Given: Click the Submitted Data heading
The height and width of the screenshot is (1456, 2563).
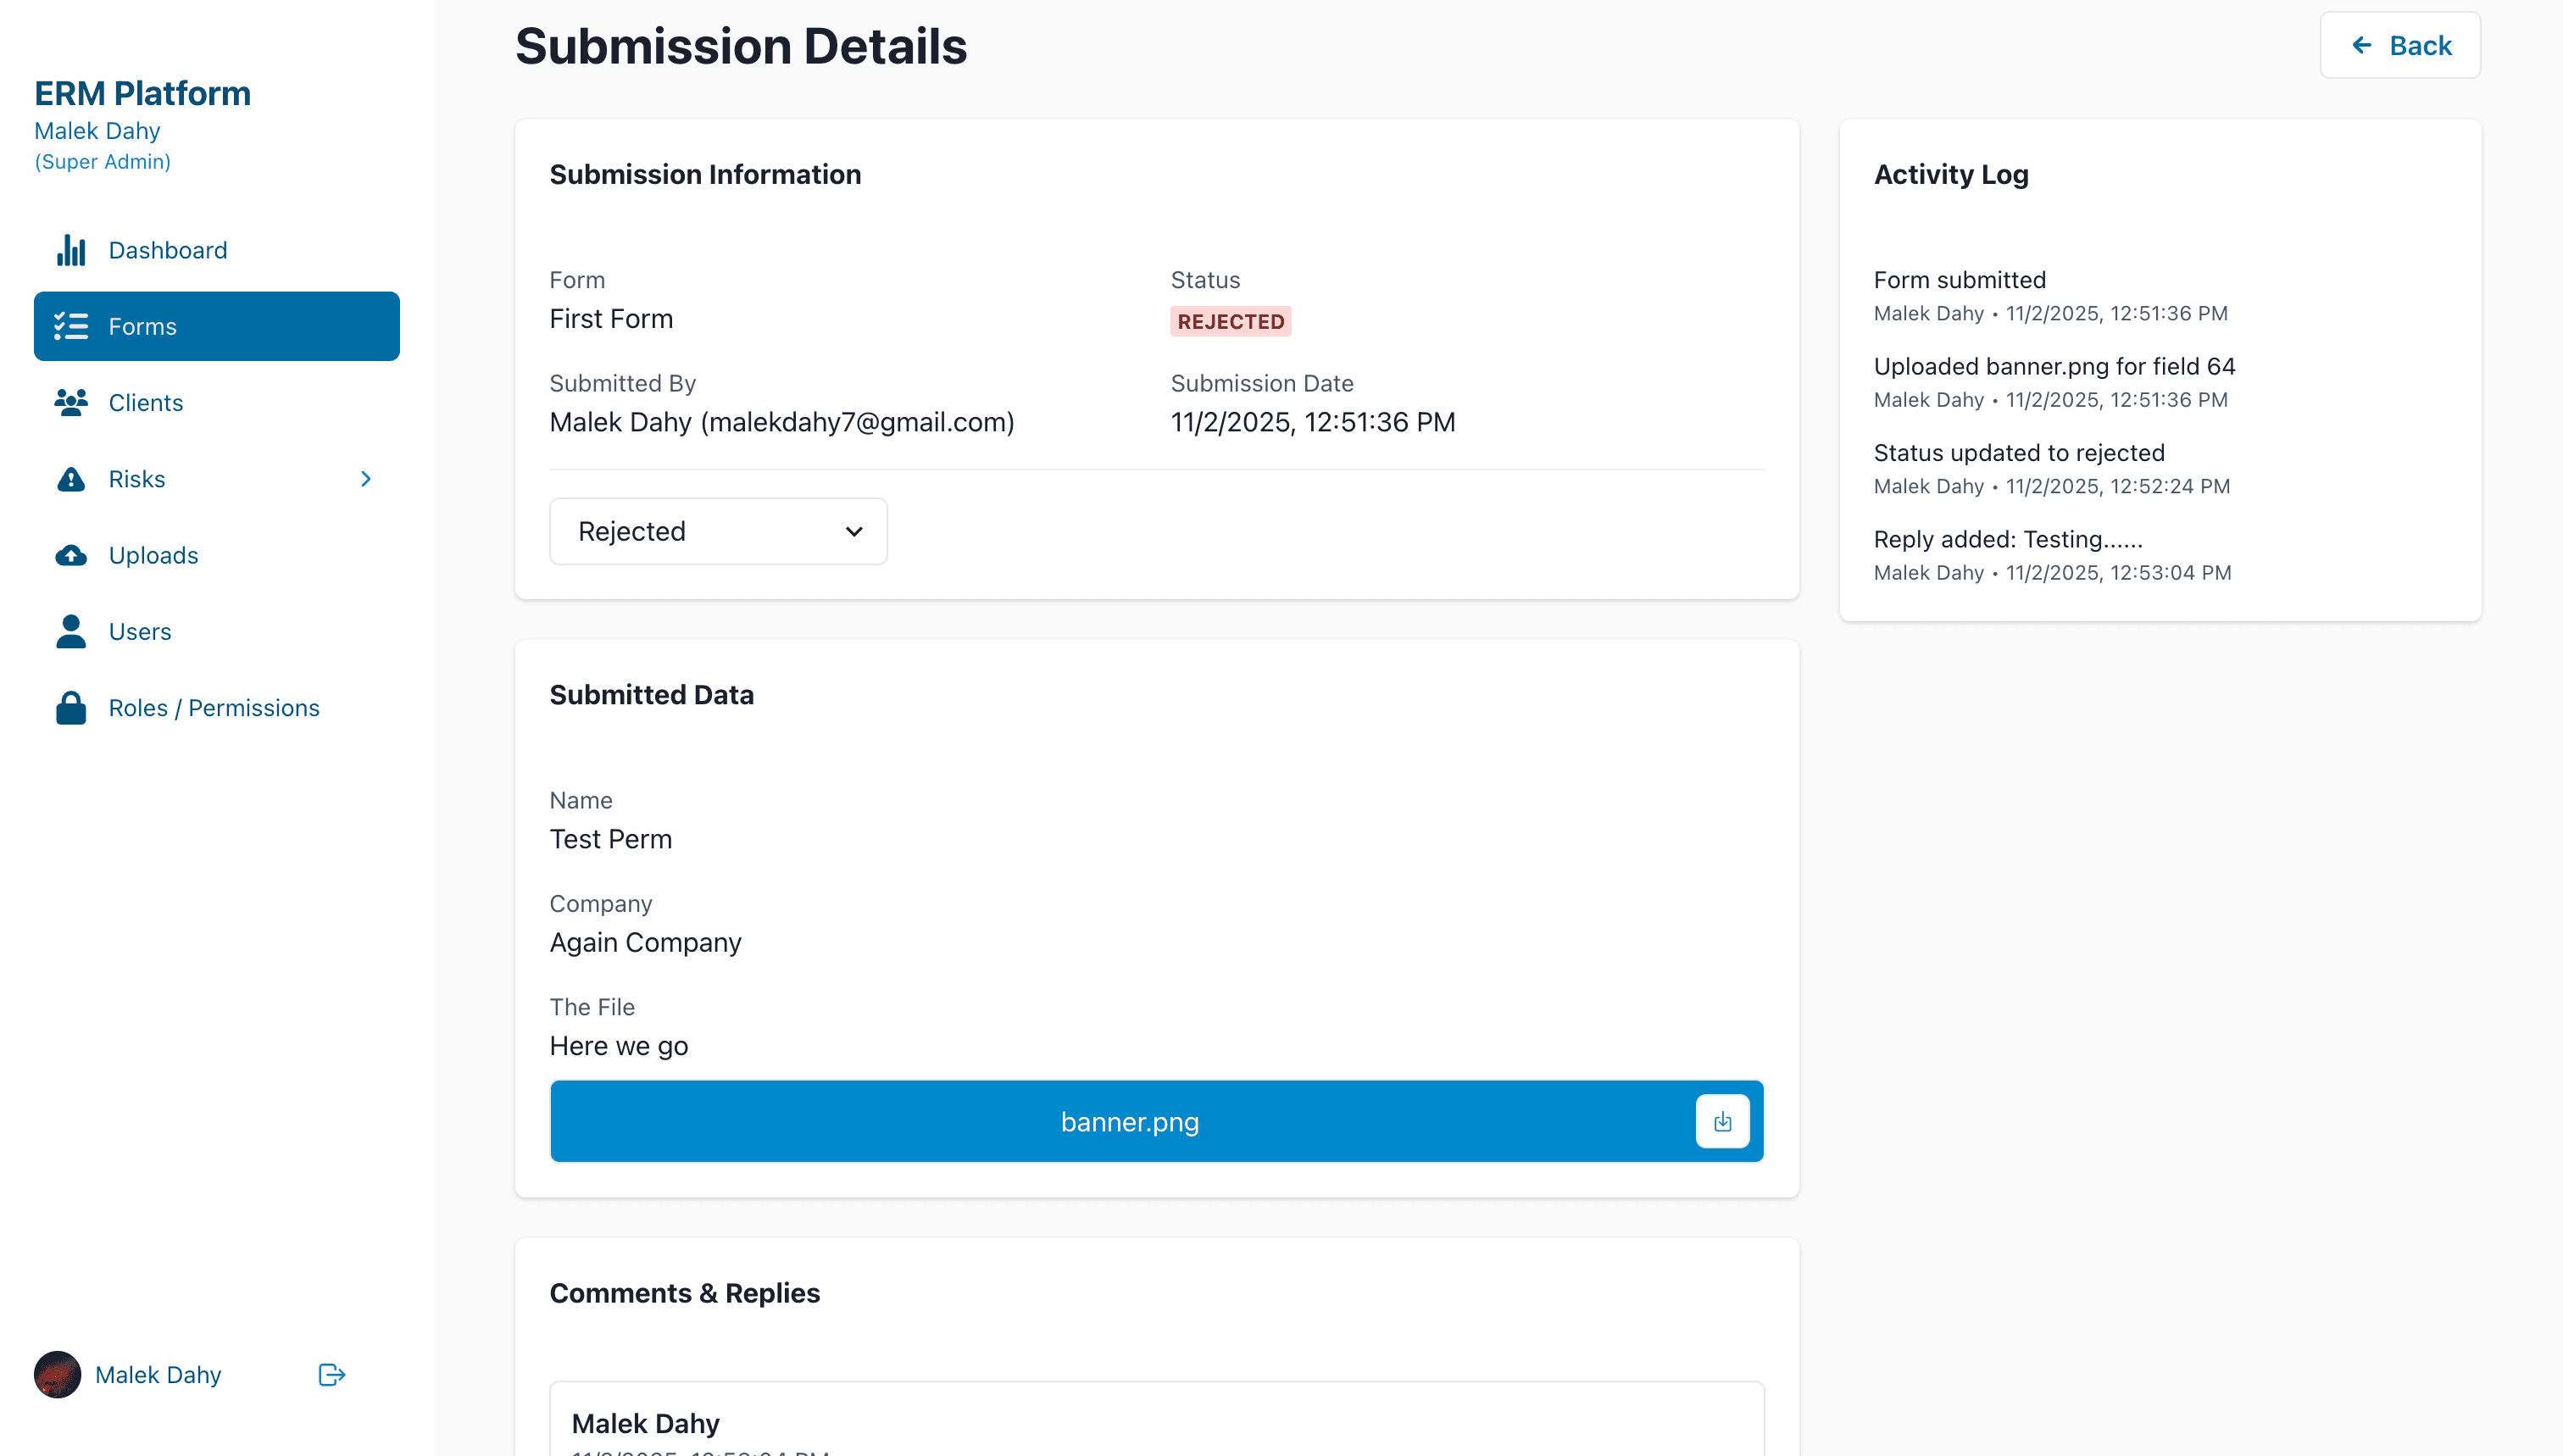Looking at the screenshot, I should (x=652, y=695).
